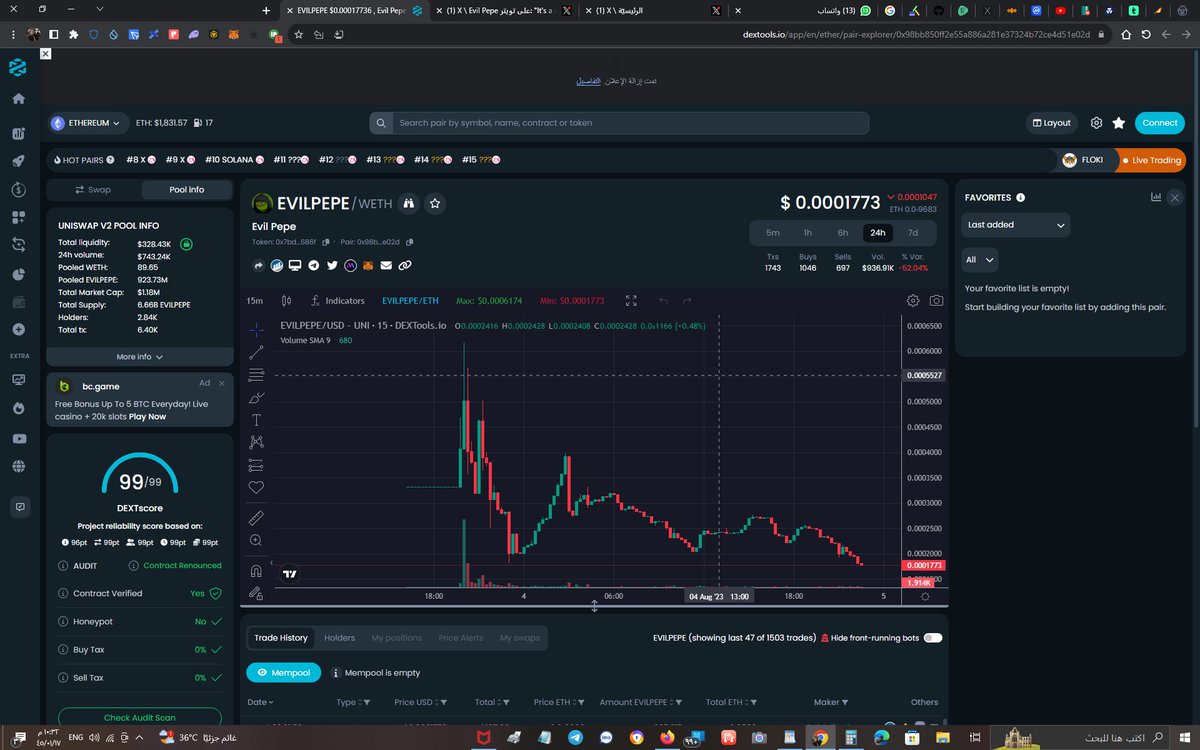Select the 1h stats interval
The width and height of the screenshot is (1200, 750).
(807, 233)
